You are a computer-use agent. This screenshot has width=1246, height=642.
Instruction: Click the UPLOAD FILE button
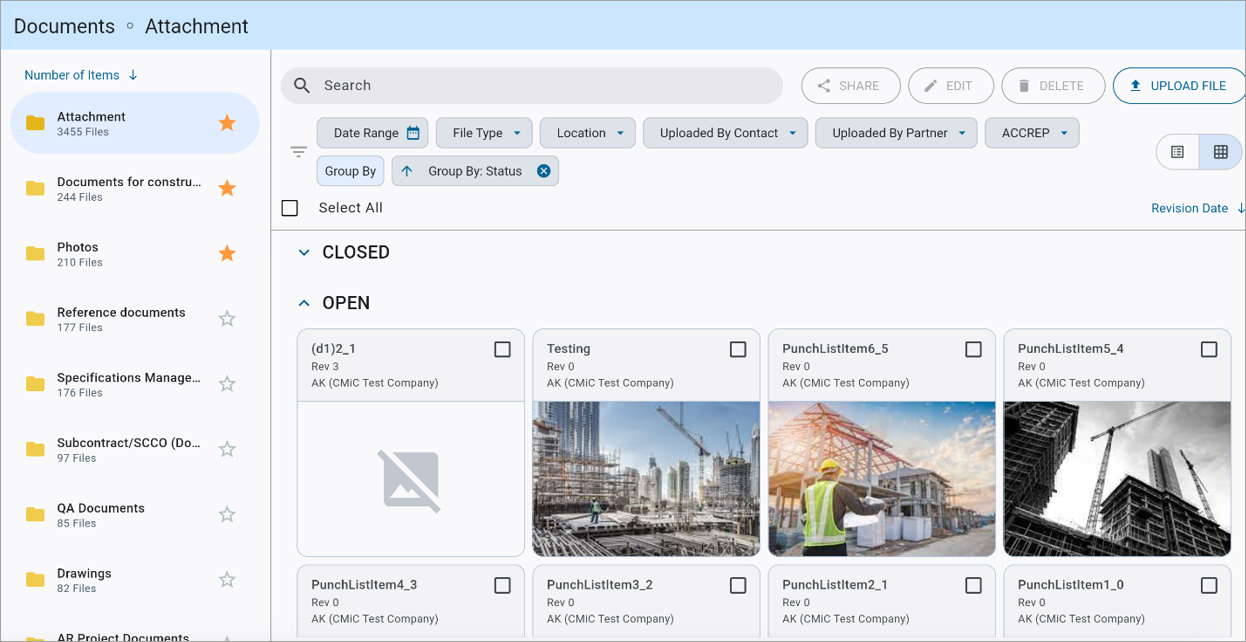[x=1179, y=86]
